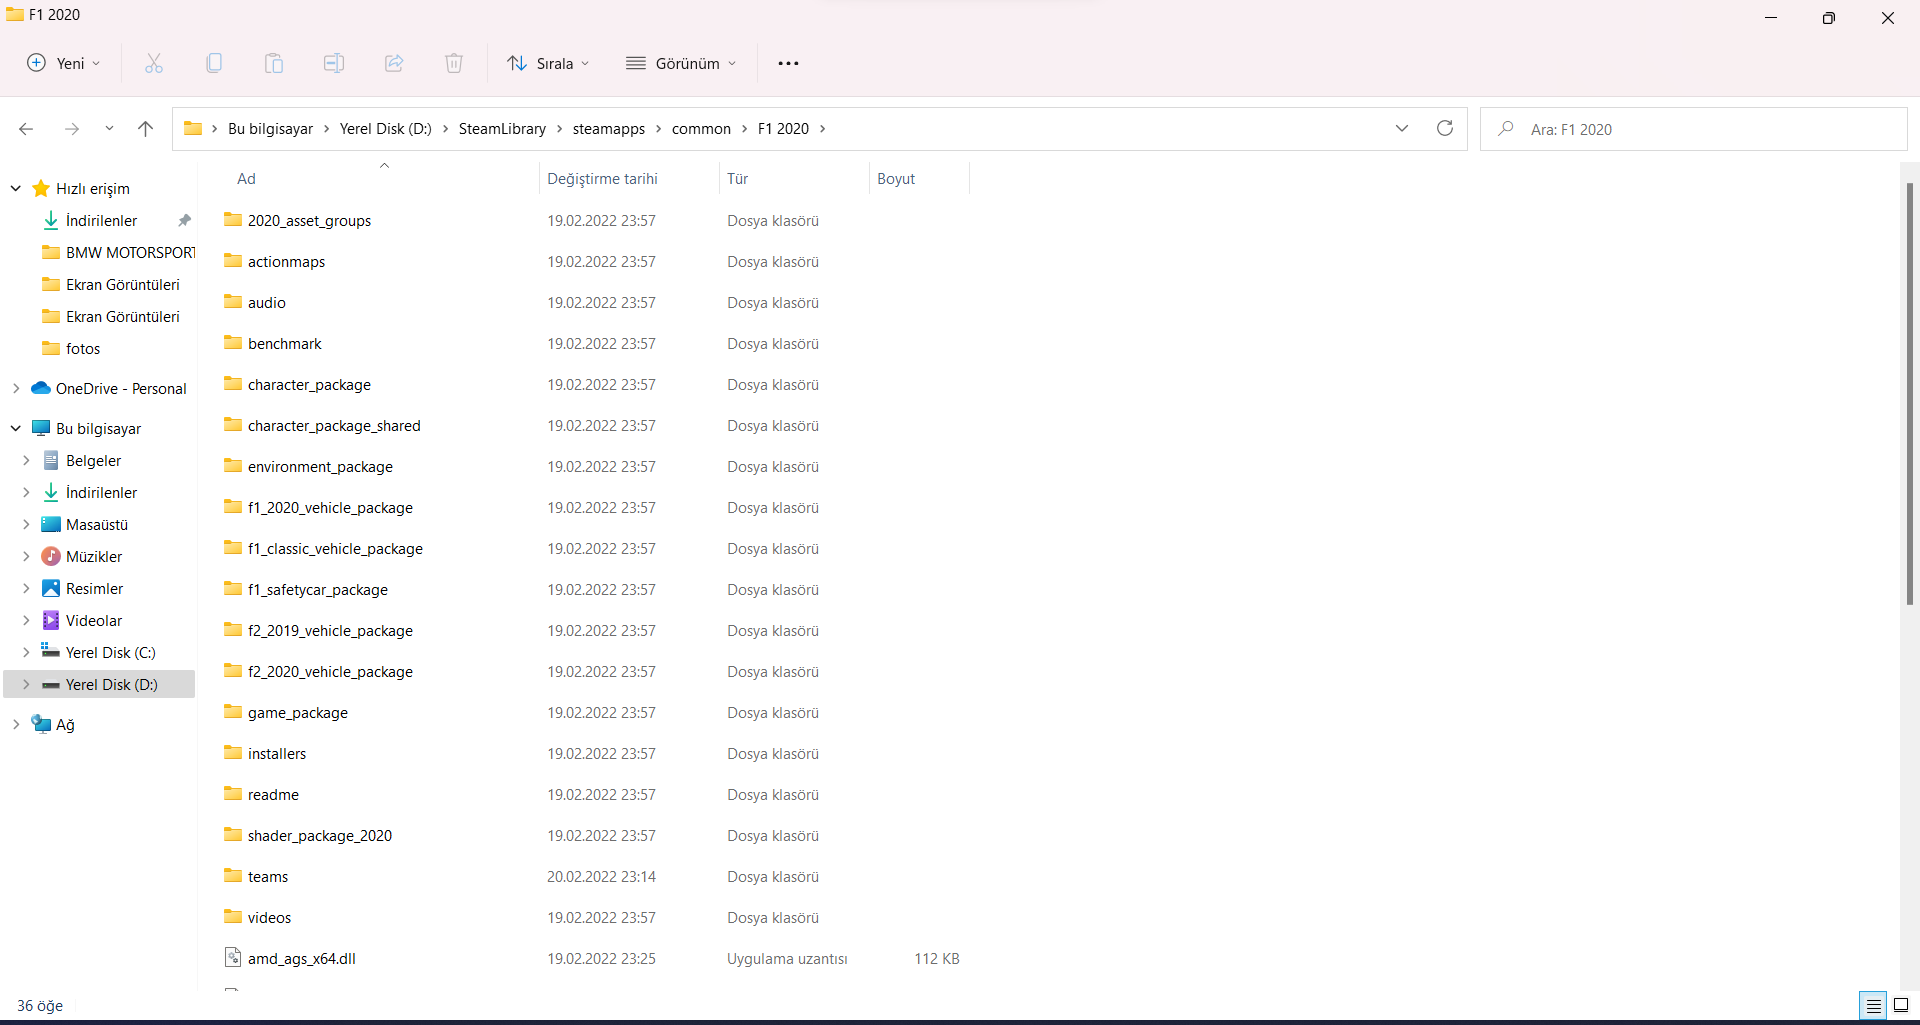1920x1025 pixels.
Task: Click the Rename icon in toolbar
Action: pos(334,63)
